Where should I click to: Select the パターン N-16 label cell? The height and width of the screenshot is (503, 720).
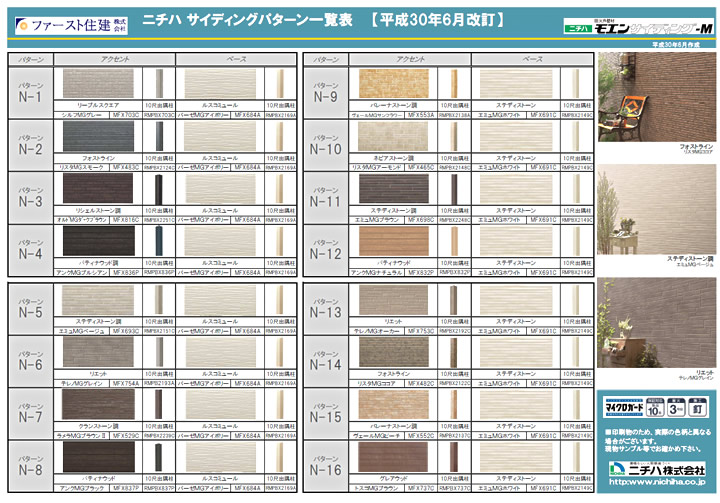(326, 466)
